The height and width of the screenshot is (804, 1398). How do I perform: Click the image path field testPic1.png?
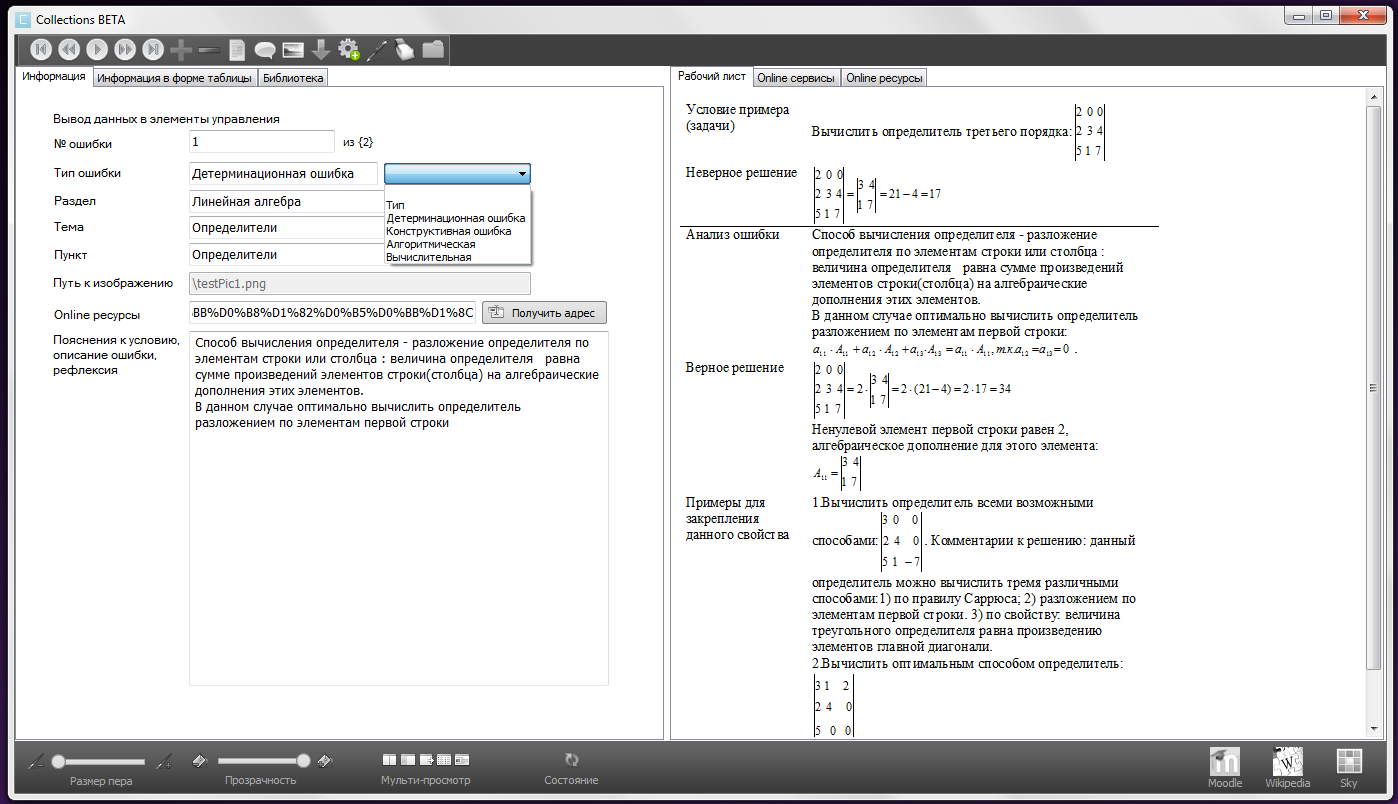(x=359, y=283)
